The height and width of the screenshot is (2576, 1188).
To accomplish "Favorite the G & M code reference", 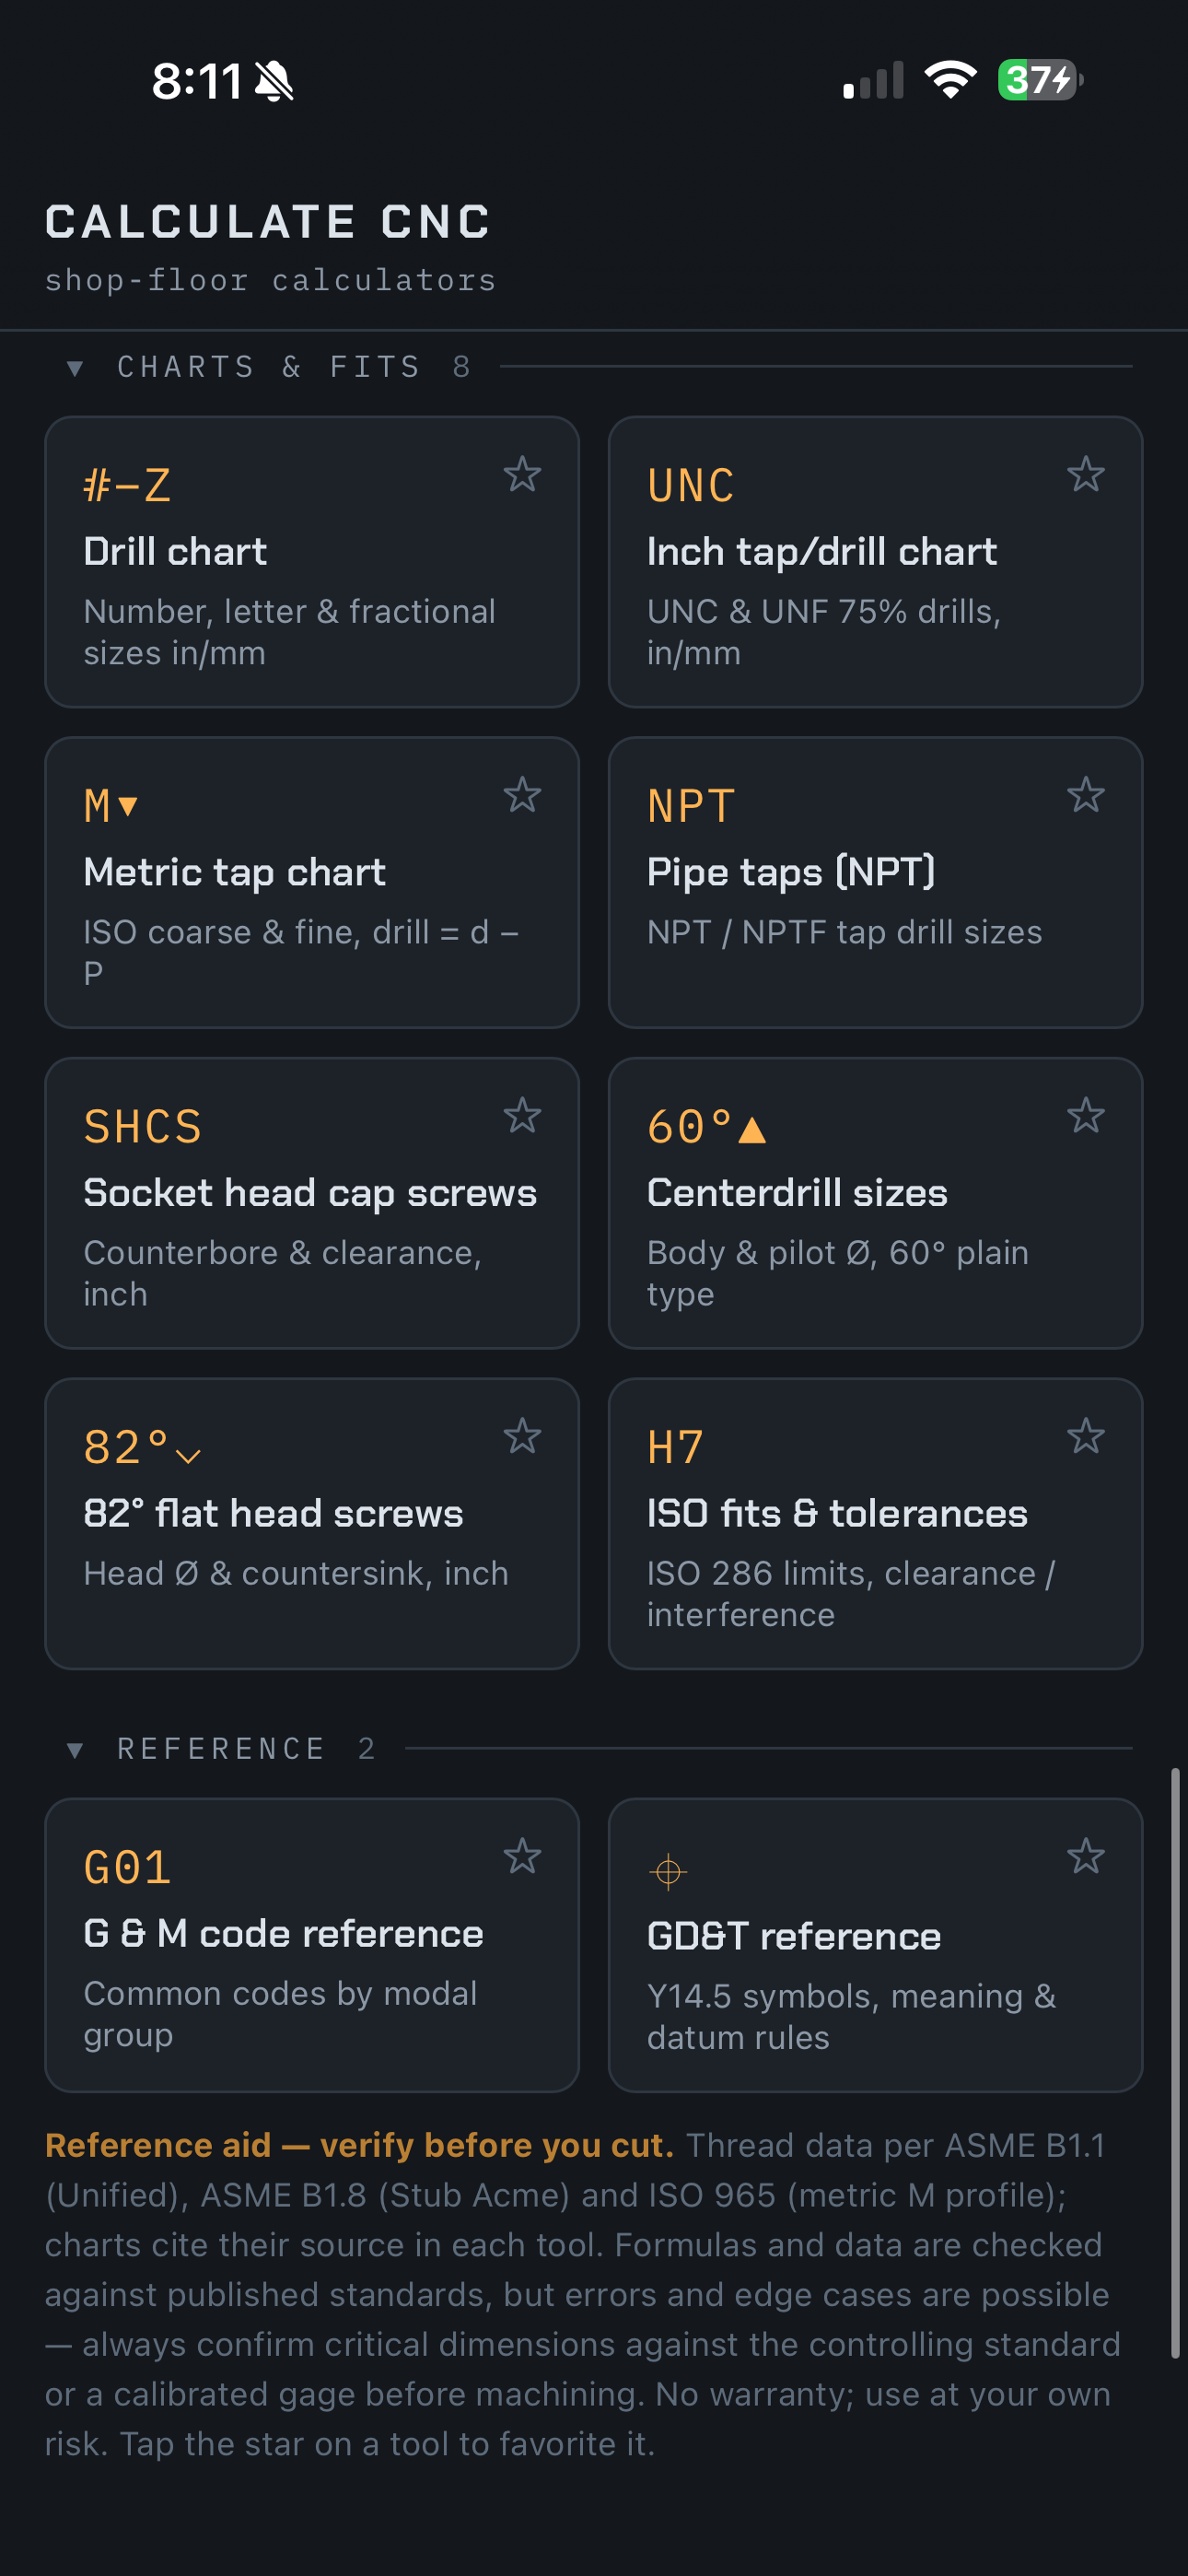I will [522, 1856].
